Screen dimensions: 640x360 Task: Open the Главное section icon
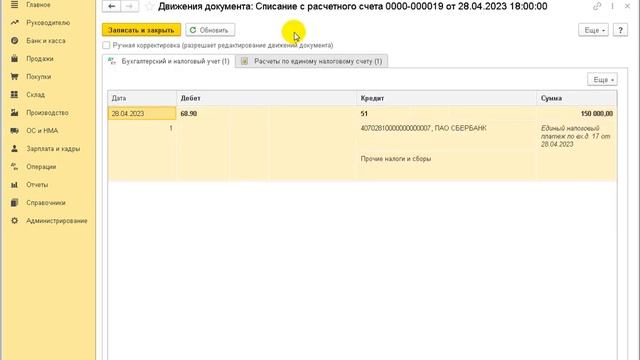14,5
